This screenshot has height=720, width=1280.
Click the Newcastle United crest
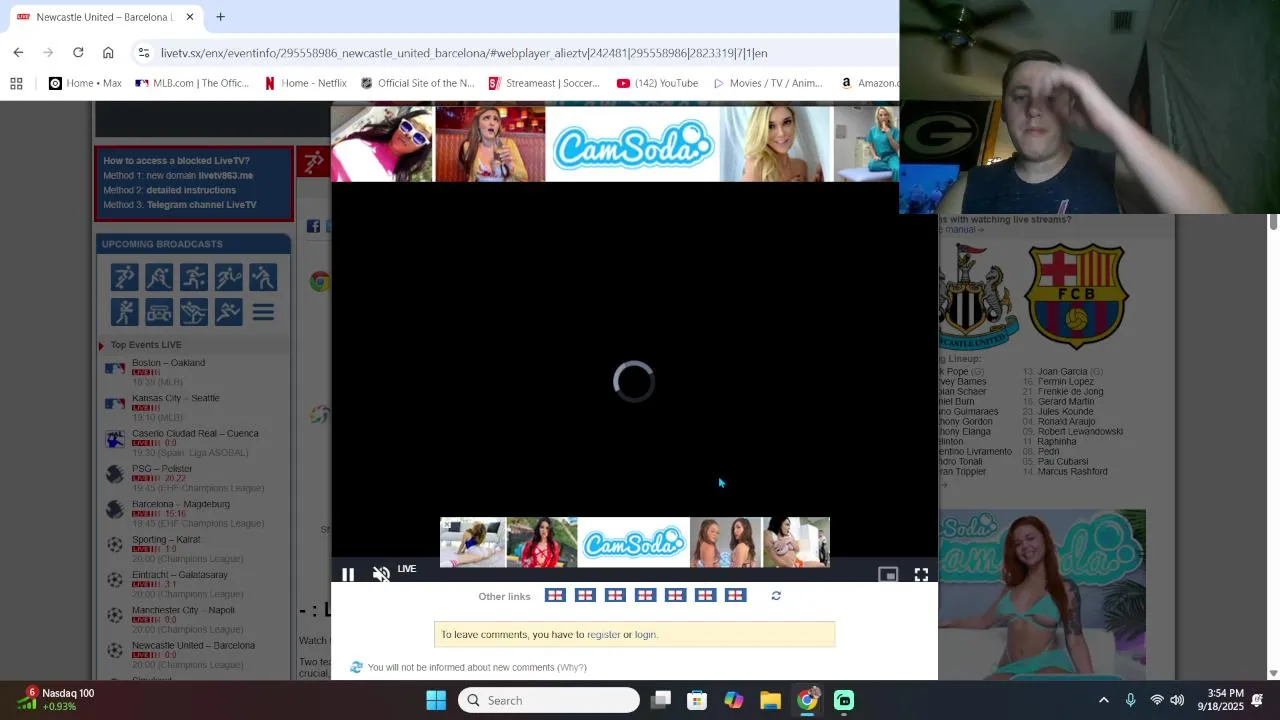tap(976, 297)
